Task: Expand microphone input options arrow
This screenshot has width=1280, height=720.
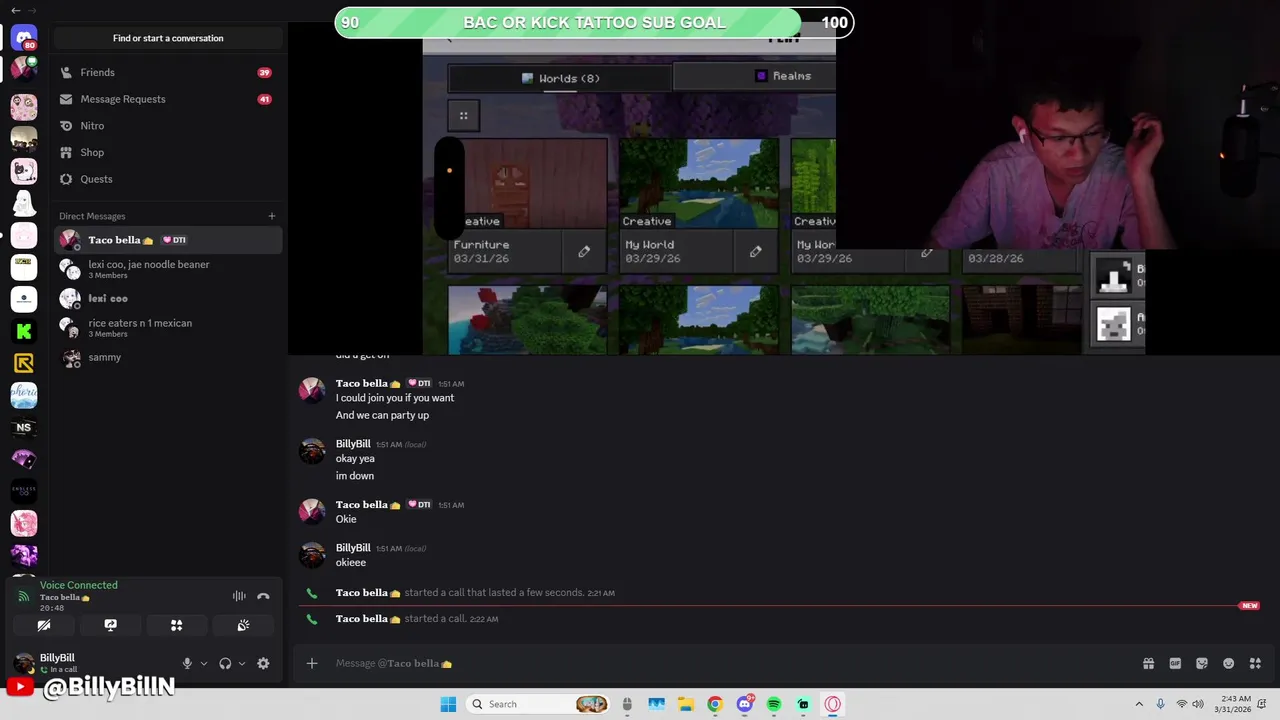Action: click(204, 663)
